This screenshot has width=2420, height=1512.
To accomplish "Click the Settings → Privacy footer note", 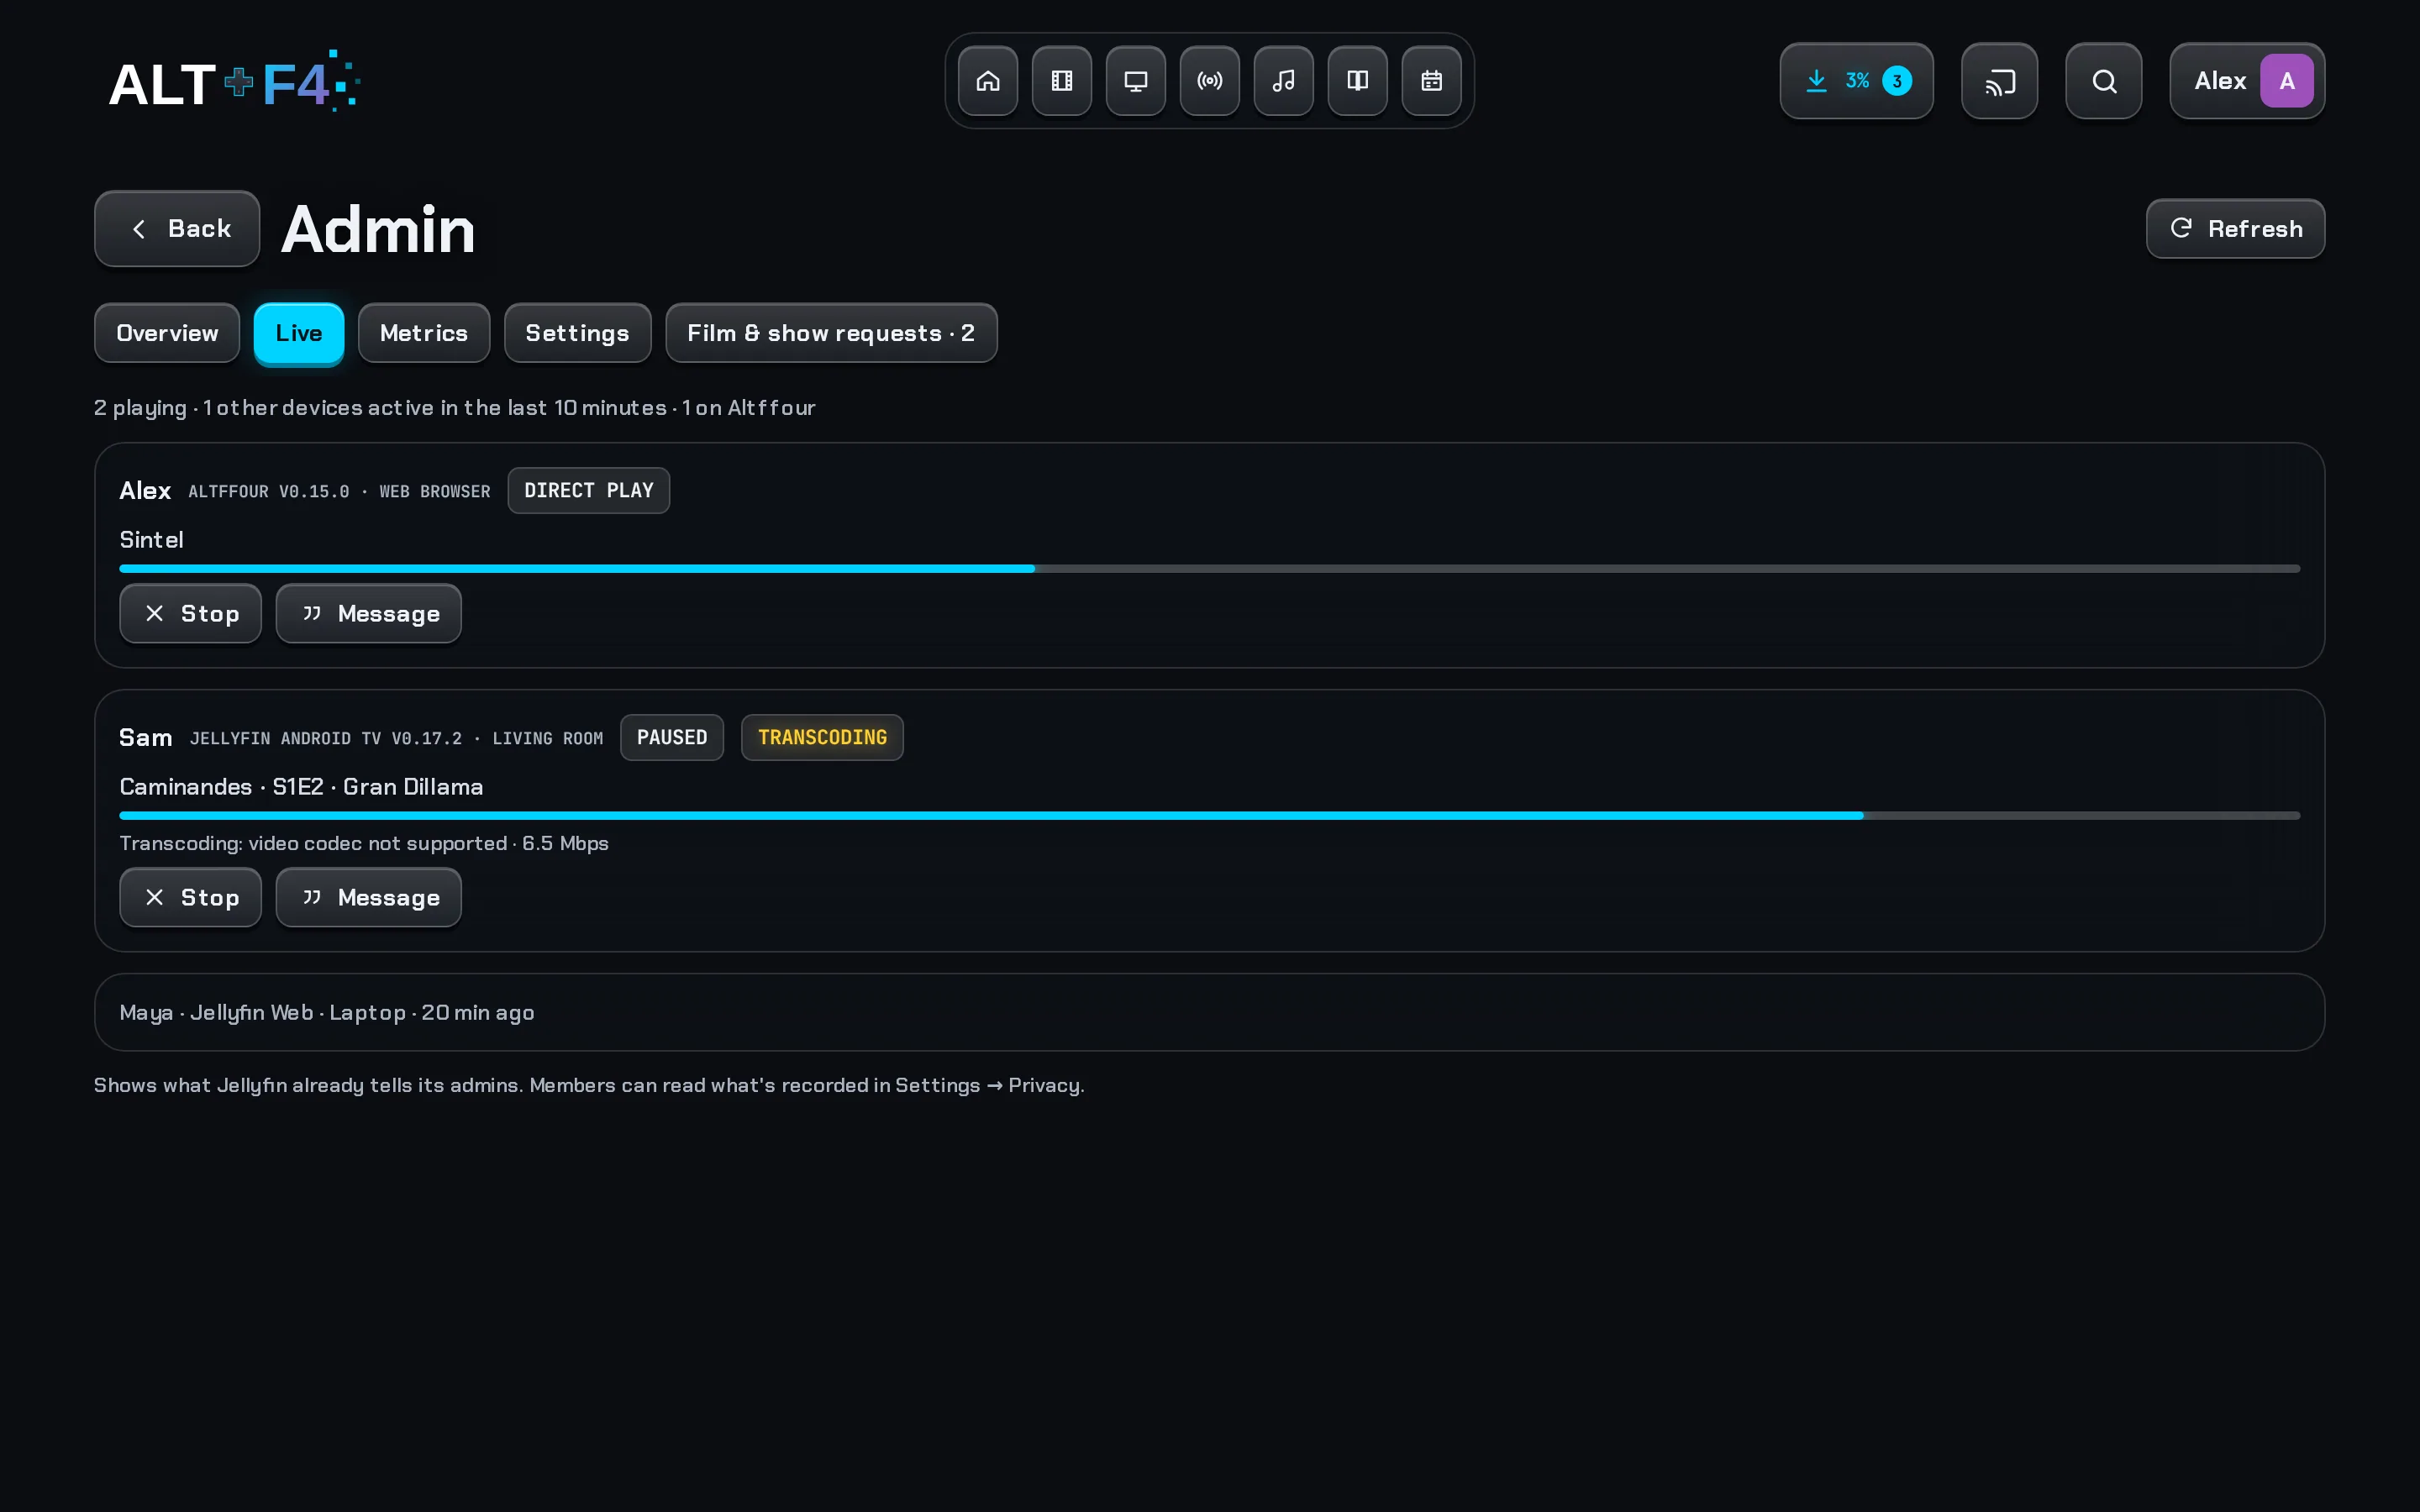I will point(589,1085).
